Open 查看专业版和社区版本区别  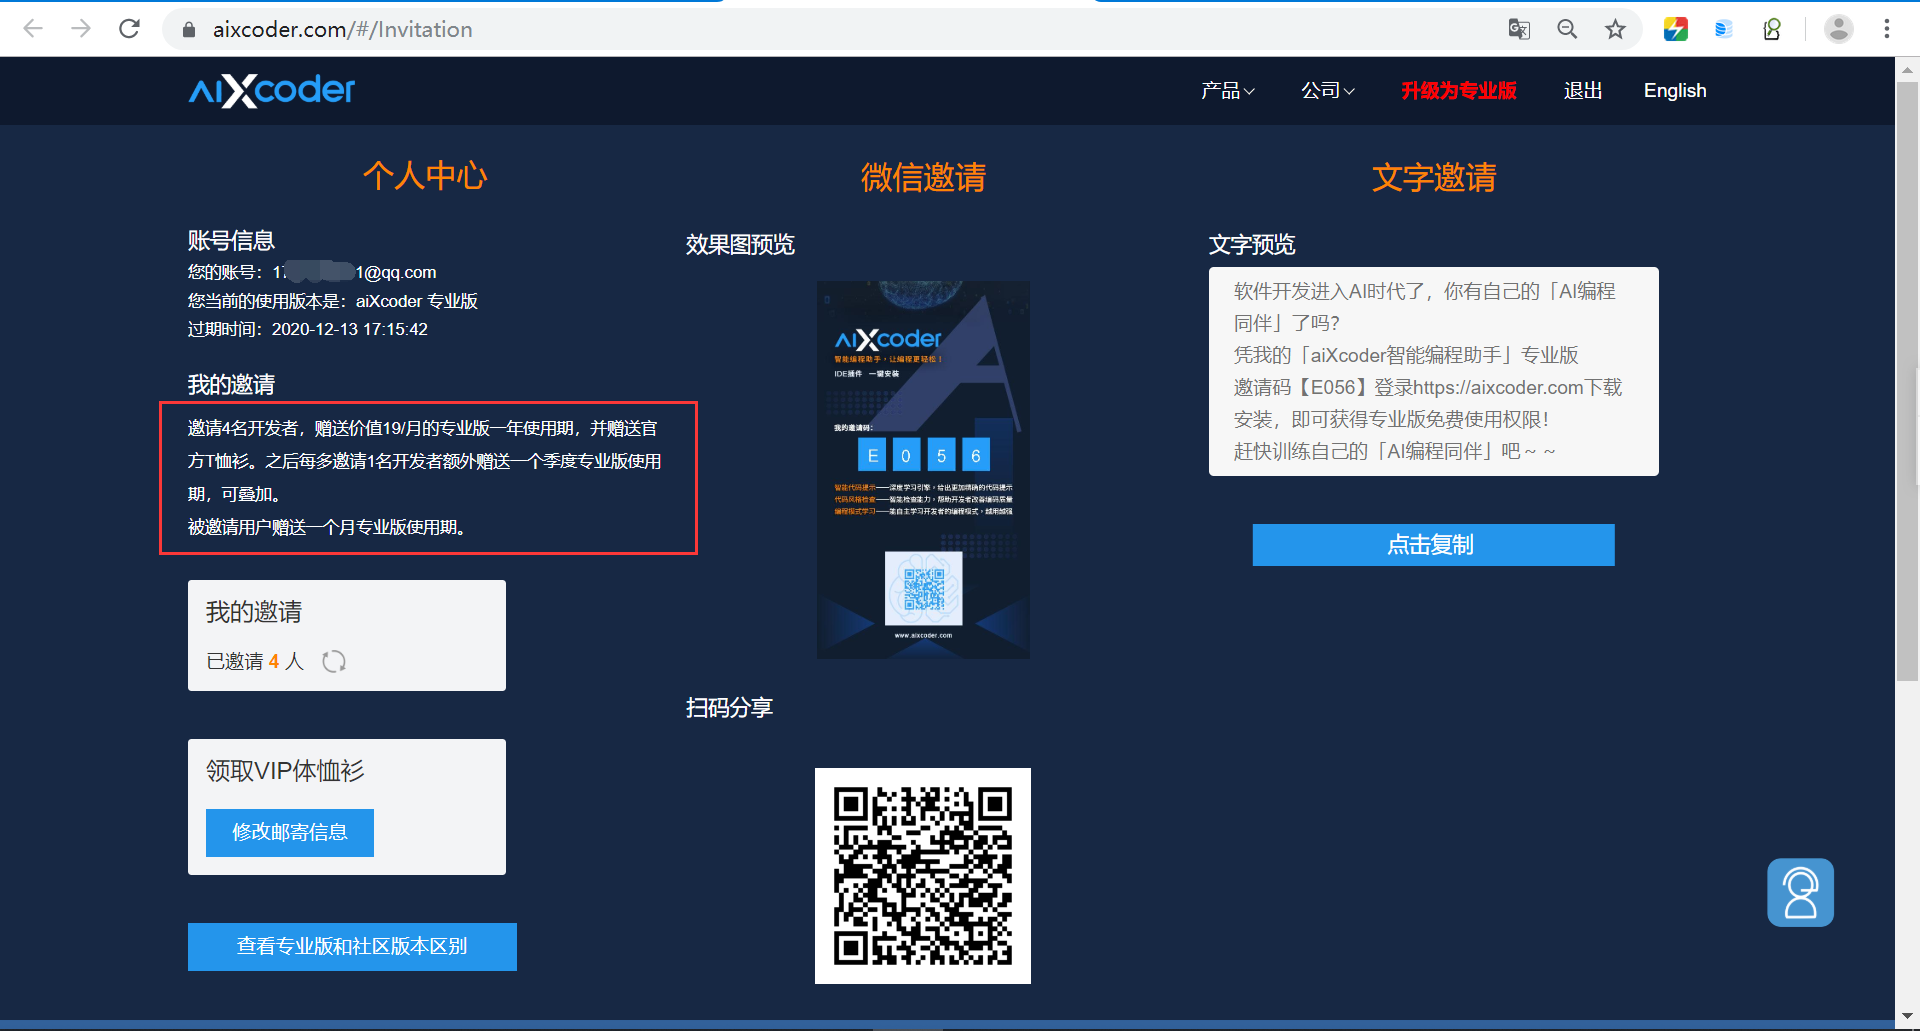pos(352,946)
